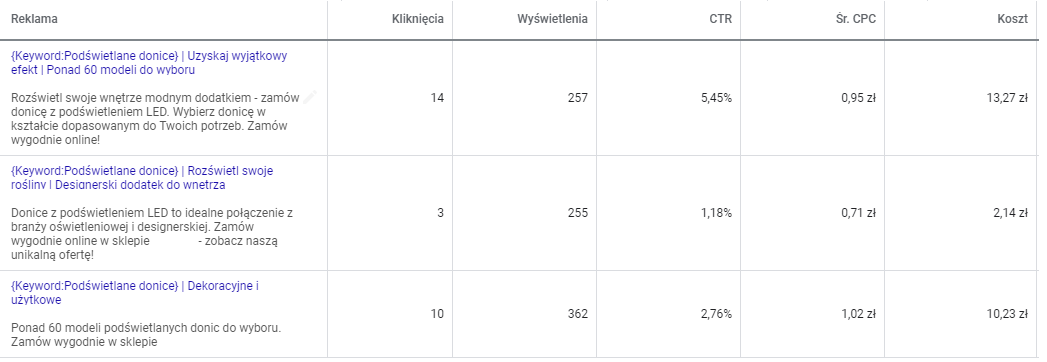Sort by the Koszt column header
1047x362 pixels.
coord(1012,19)
